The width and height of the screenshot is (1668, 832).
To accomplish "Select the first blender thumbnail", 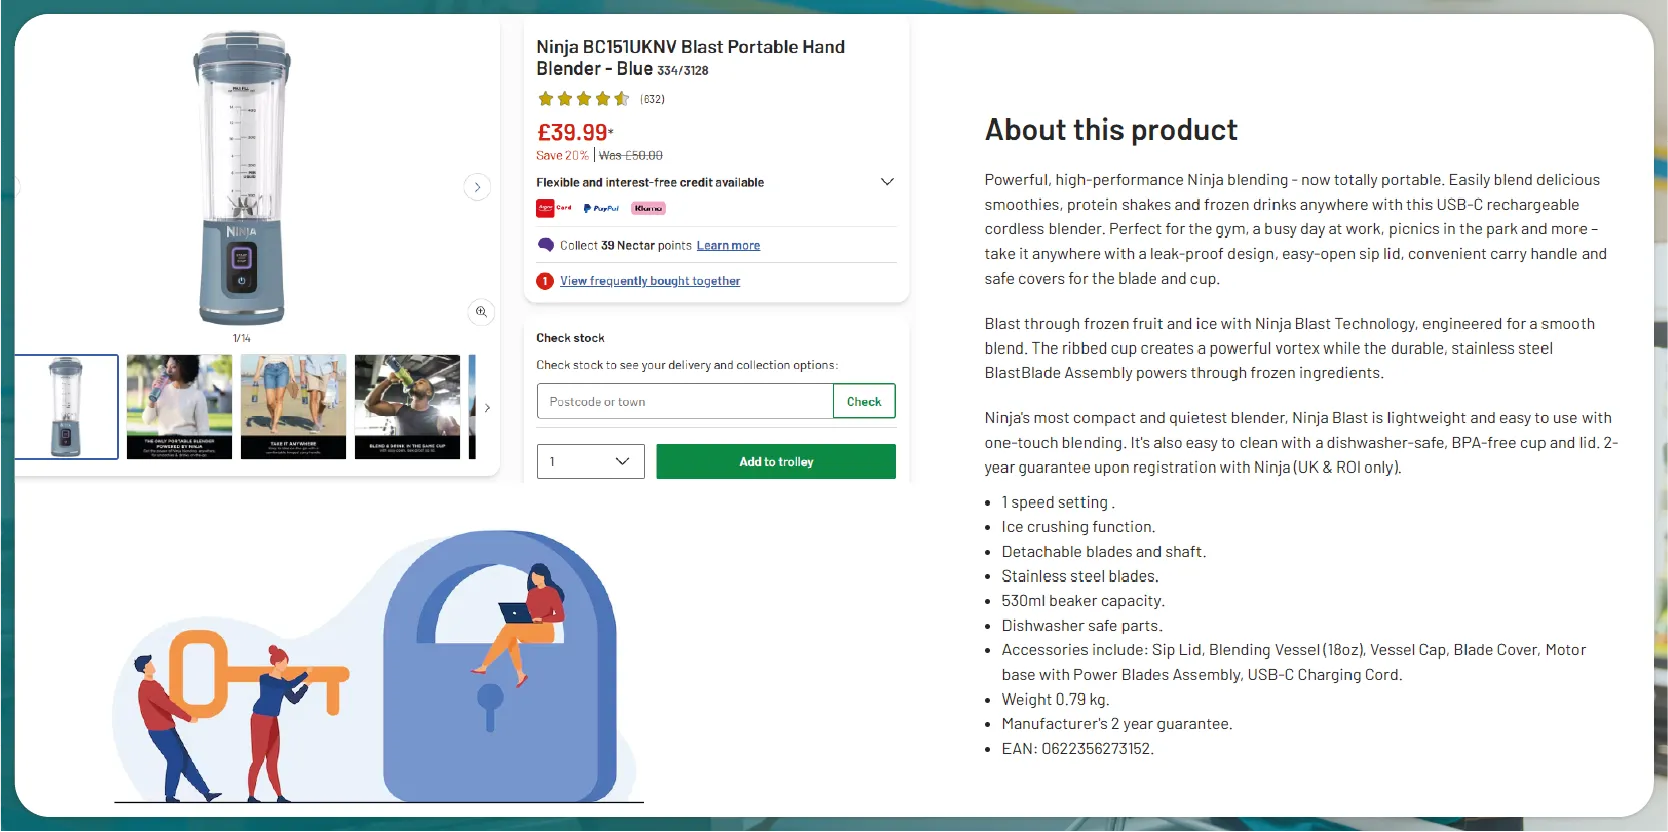I will 66,407.
